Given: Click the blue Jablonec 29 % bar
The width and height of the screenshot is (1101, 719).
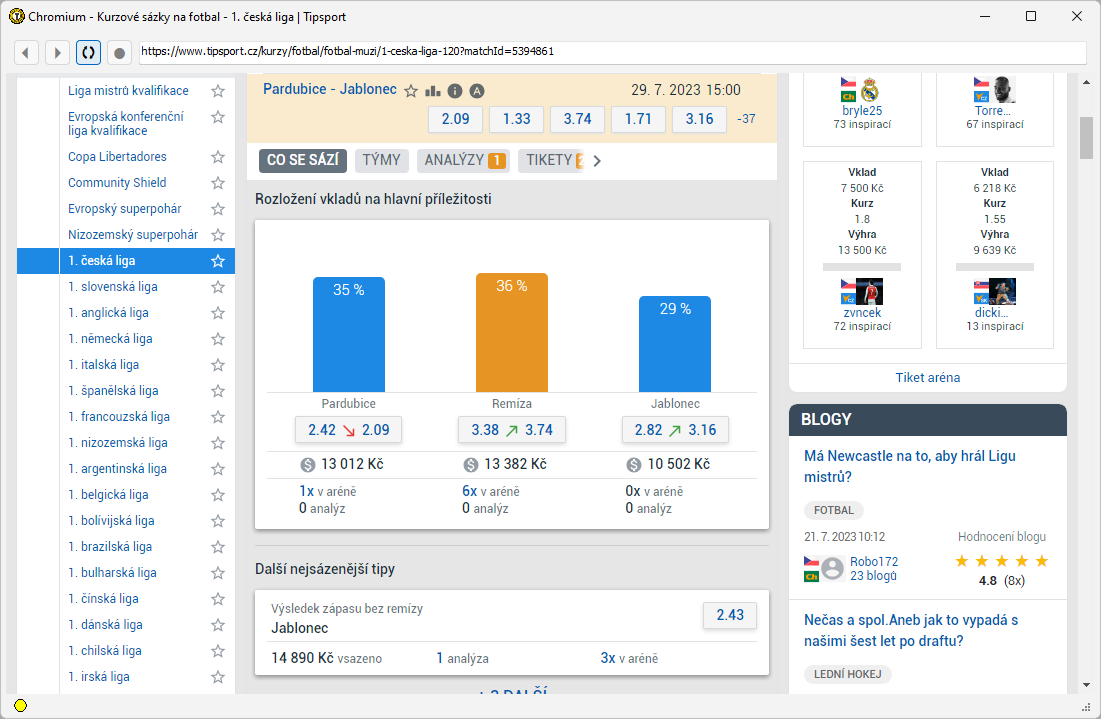Looking at the screenshot, I should tap(675, 344).
